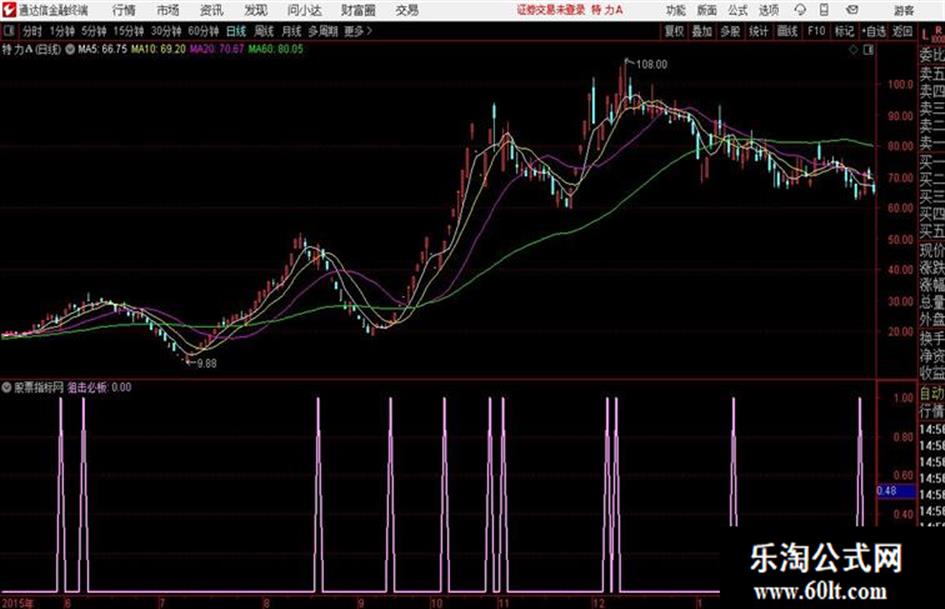Image resolution: width=945 pixels, height=609 pixels.
Task: Open the 功能 menu
Action: (x=676, y=10)
